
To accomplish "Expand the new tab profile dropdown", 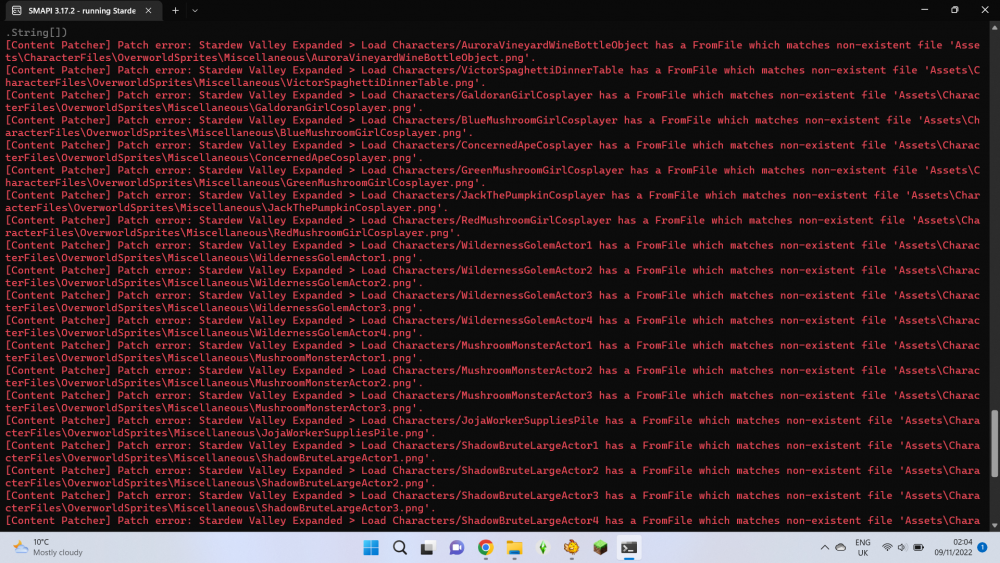I will (x=195, y=10).
